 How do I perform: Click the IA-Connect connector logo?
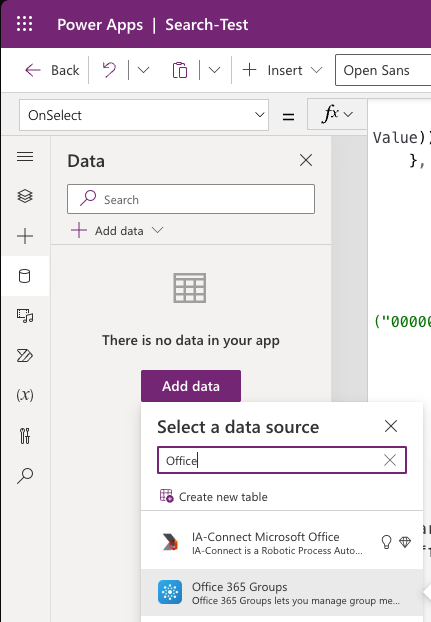coord(170,542)
